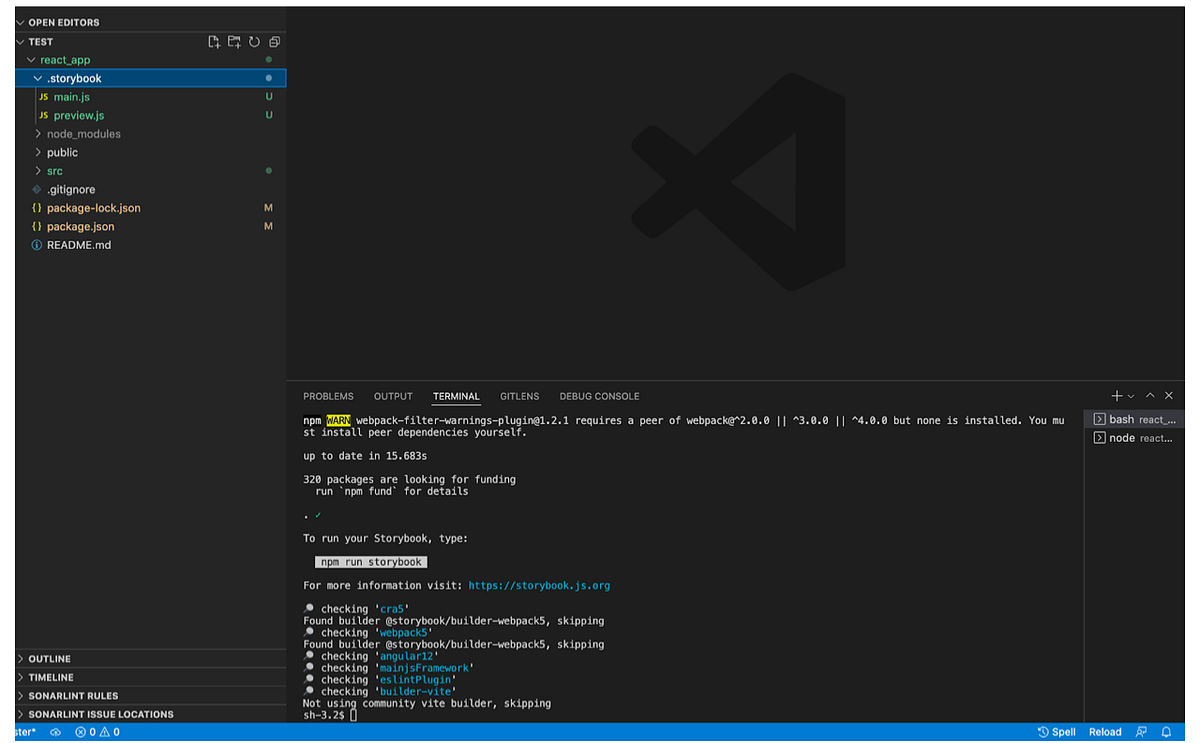Collapse all folders in explorer
This screenshot has height=743, width=1200.
click(274, 42)
